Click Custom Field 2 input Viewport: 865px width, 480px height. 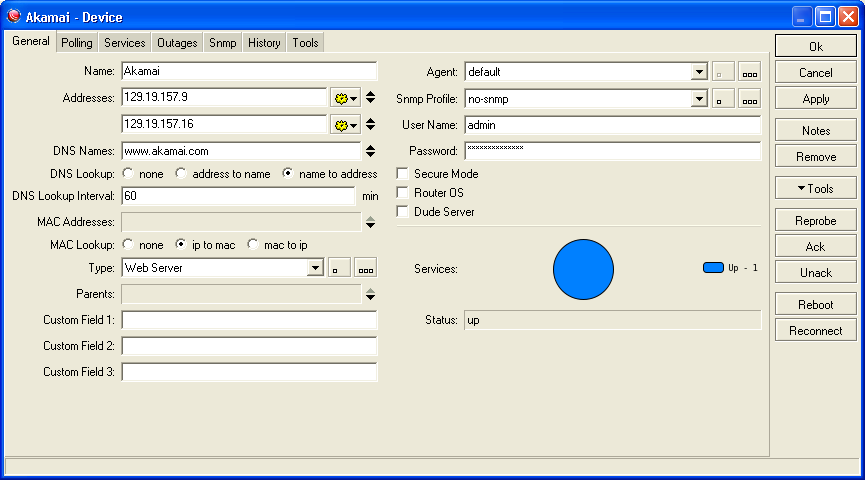(249, 346)
